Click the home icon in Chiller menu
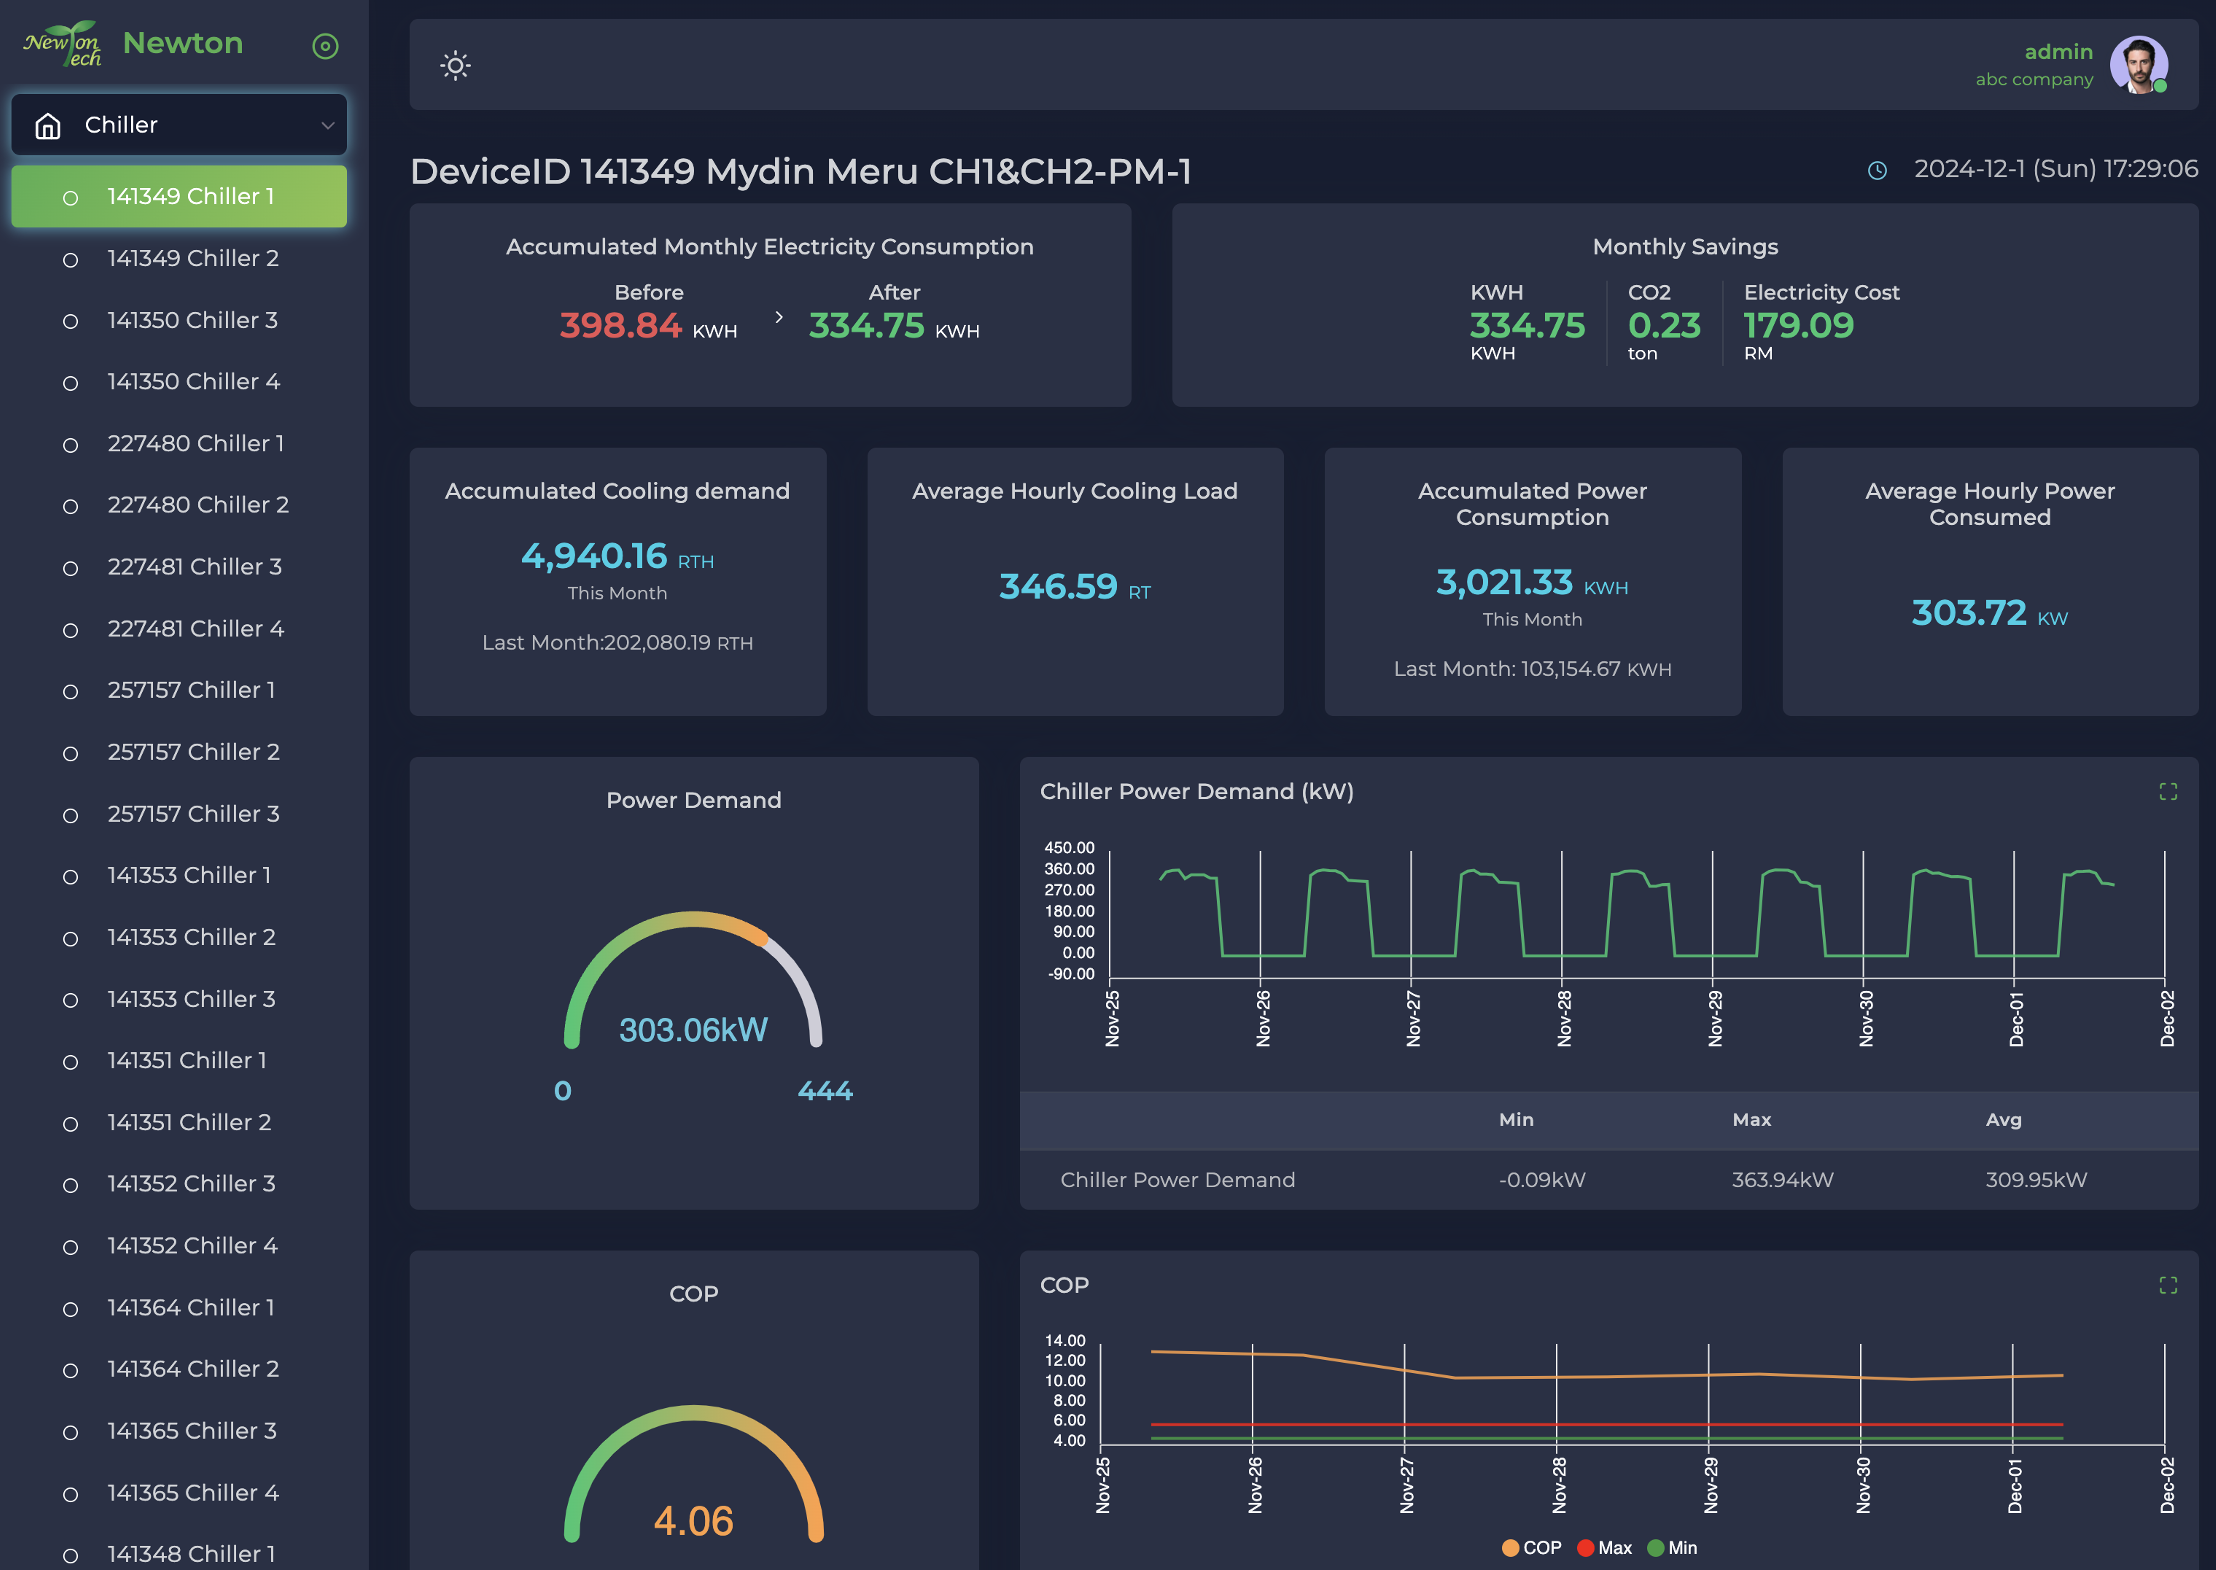The image size is (2216, 1570). (x=48, y=126)
